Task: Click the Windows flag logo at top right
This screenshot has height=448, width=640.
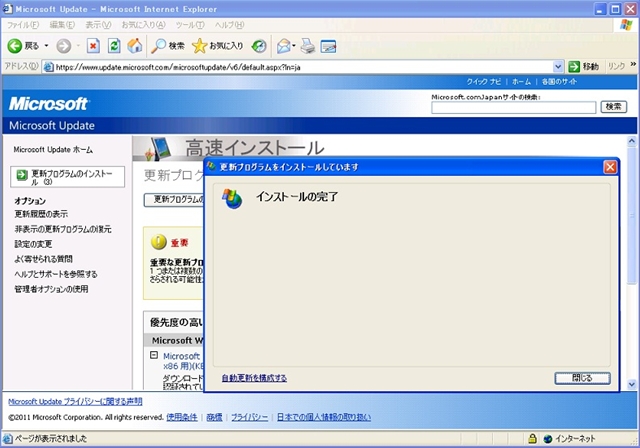Action: coord(626,25)
